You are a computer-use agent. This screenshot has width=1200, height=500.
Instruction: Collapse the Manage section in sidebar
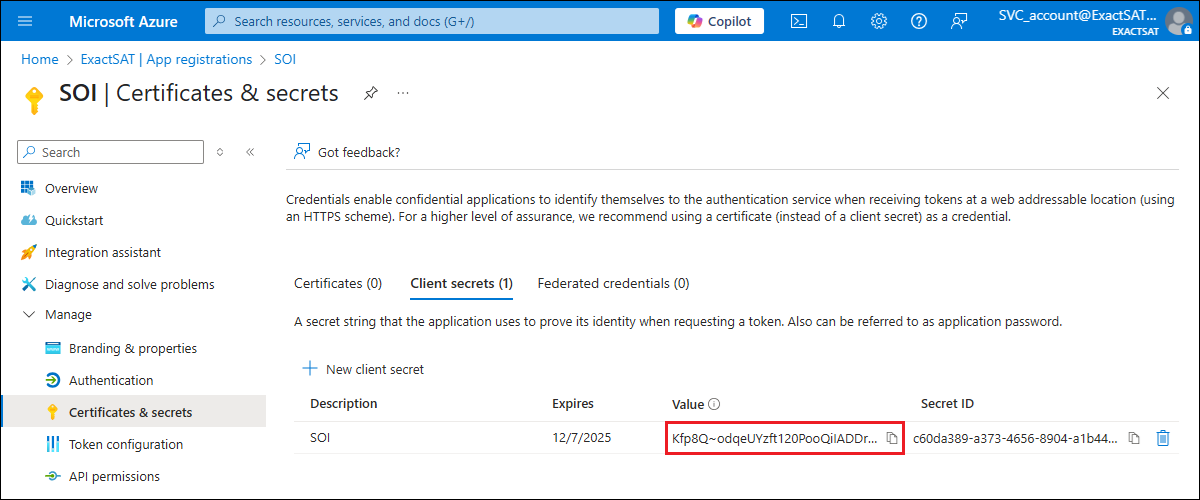27,315
